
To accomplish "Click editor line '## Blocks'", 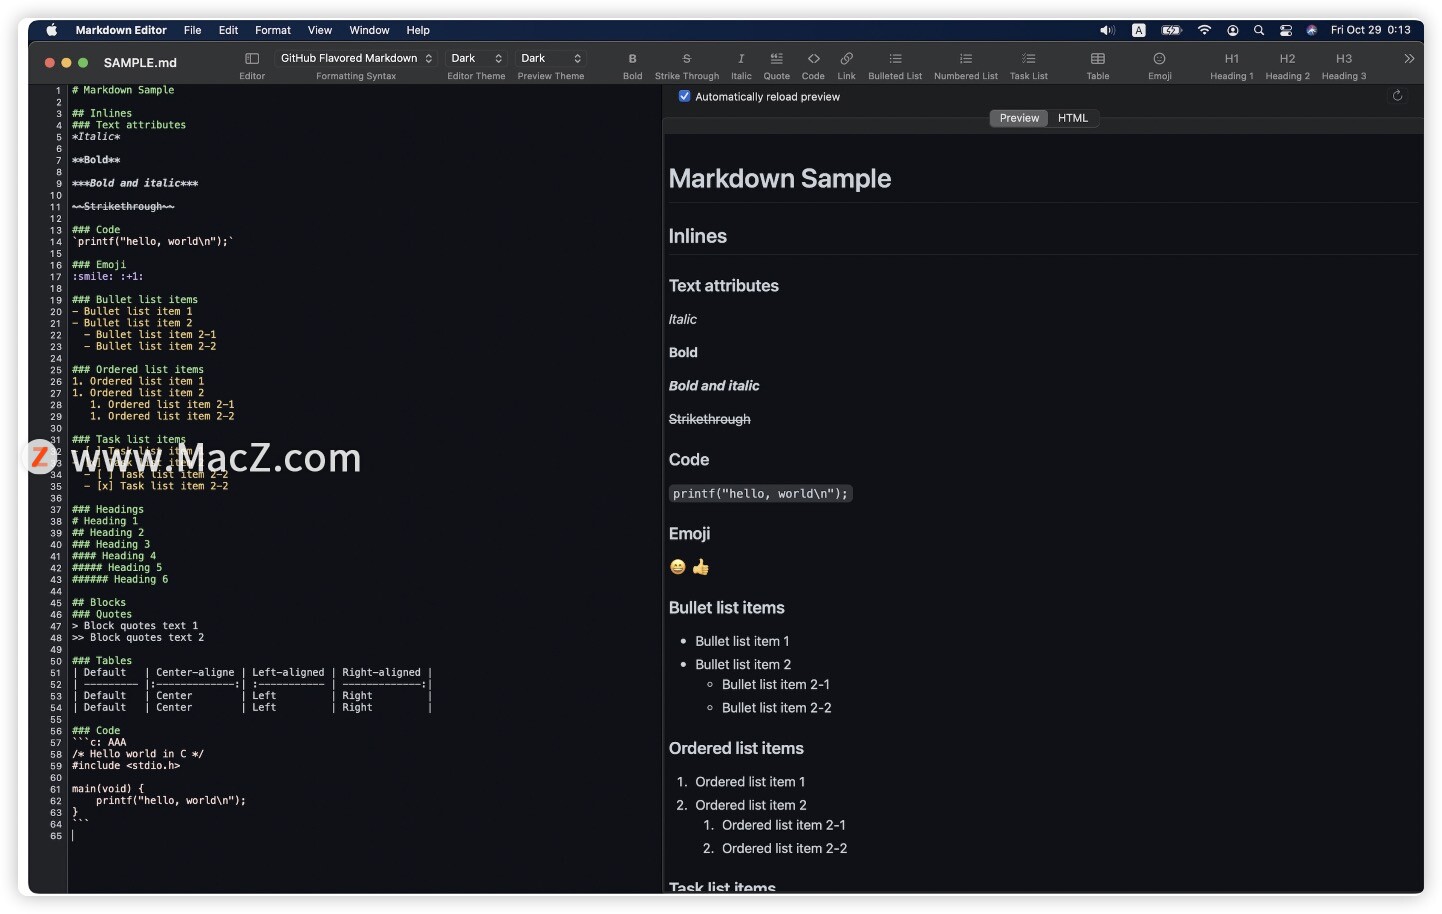I will tap(99, 603).
